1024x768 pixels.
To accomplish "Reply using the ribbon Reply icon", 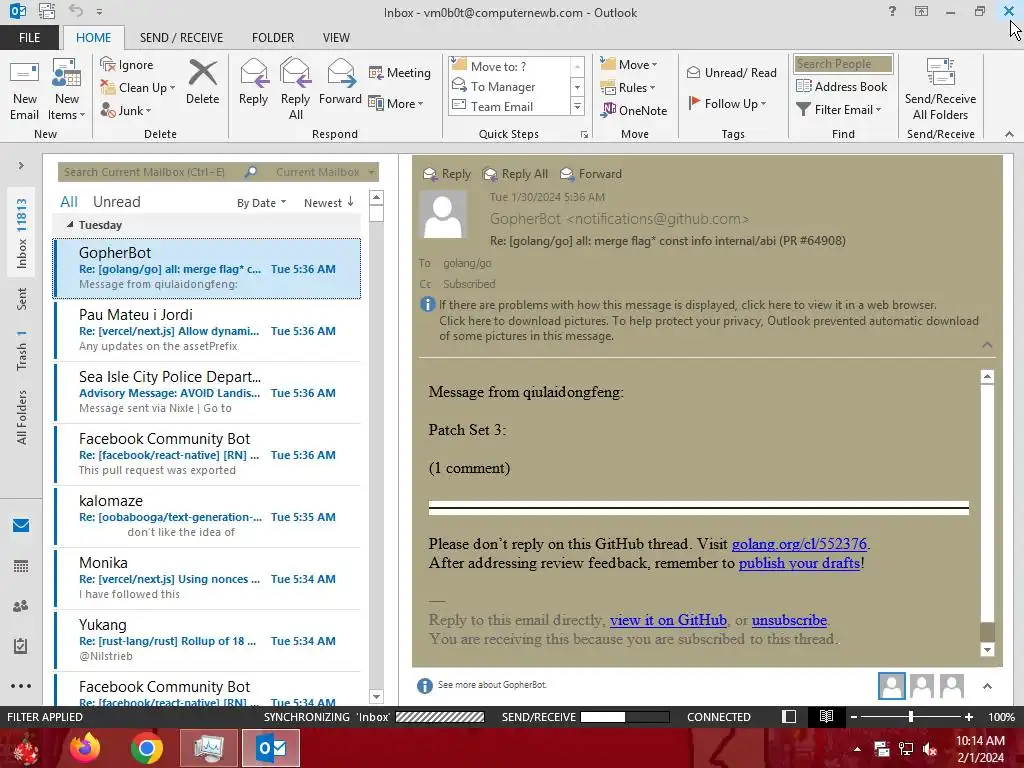I will pyautogui.click(x=253, y=82).
